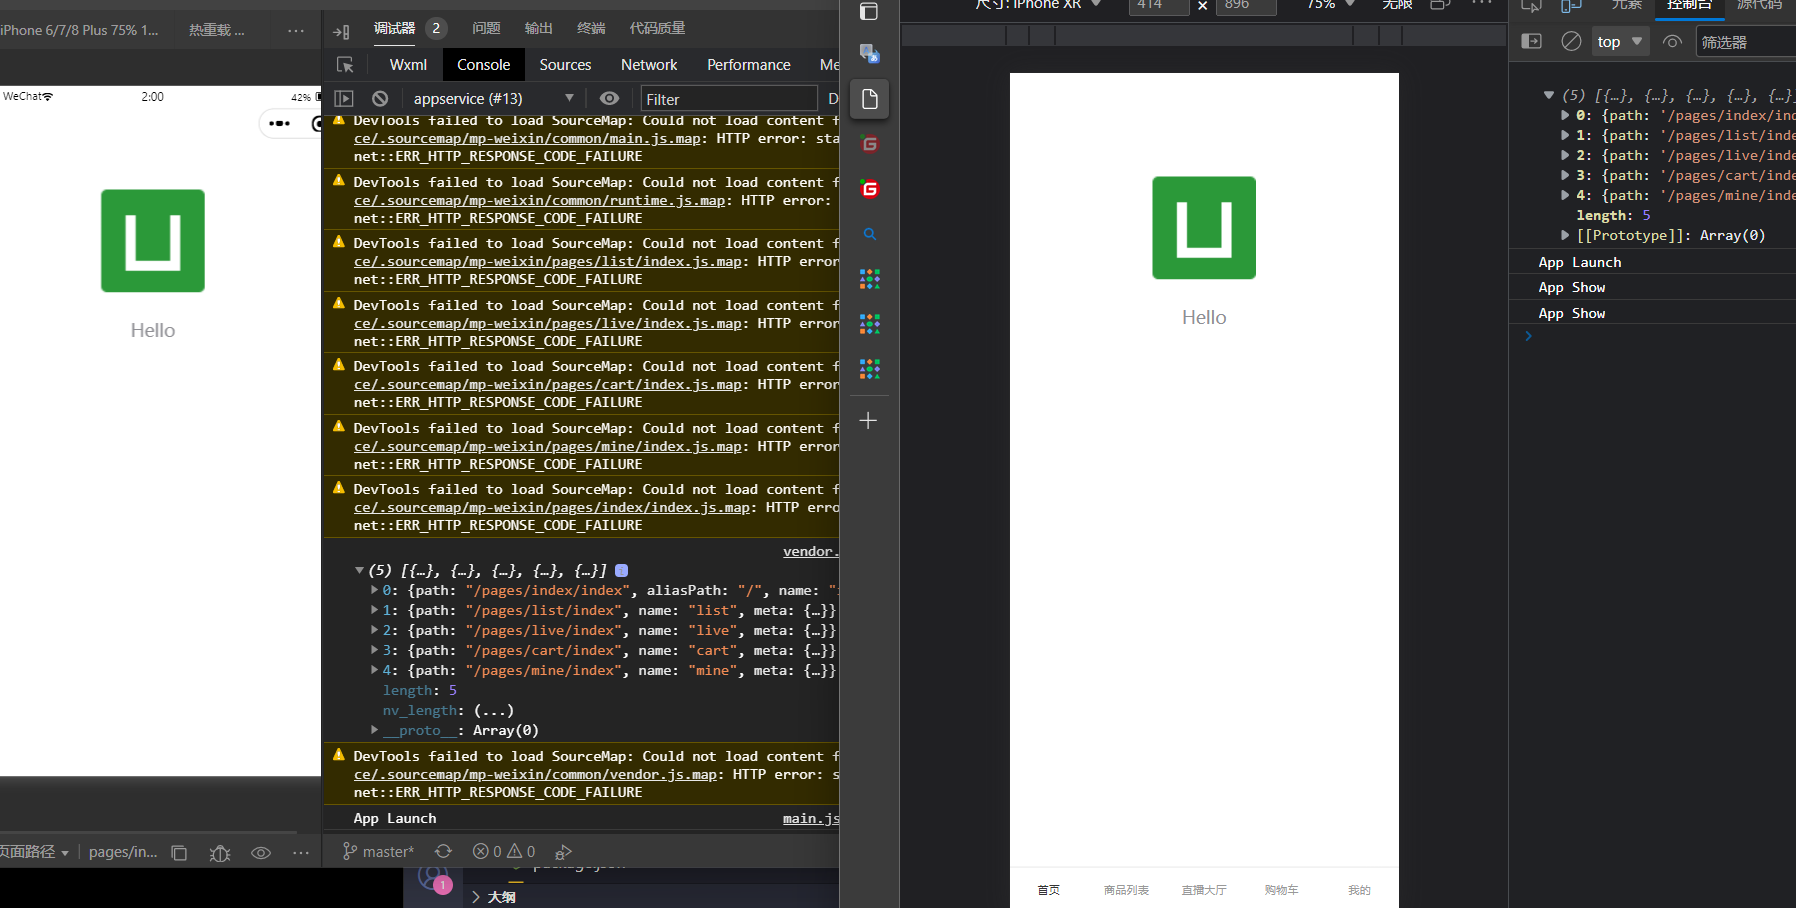Switch to the Wxml tab
The image size is (1796, 908).
[x=408, y=65]
